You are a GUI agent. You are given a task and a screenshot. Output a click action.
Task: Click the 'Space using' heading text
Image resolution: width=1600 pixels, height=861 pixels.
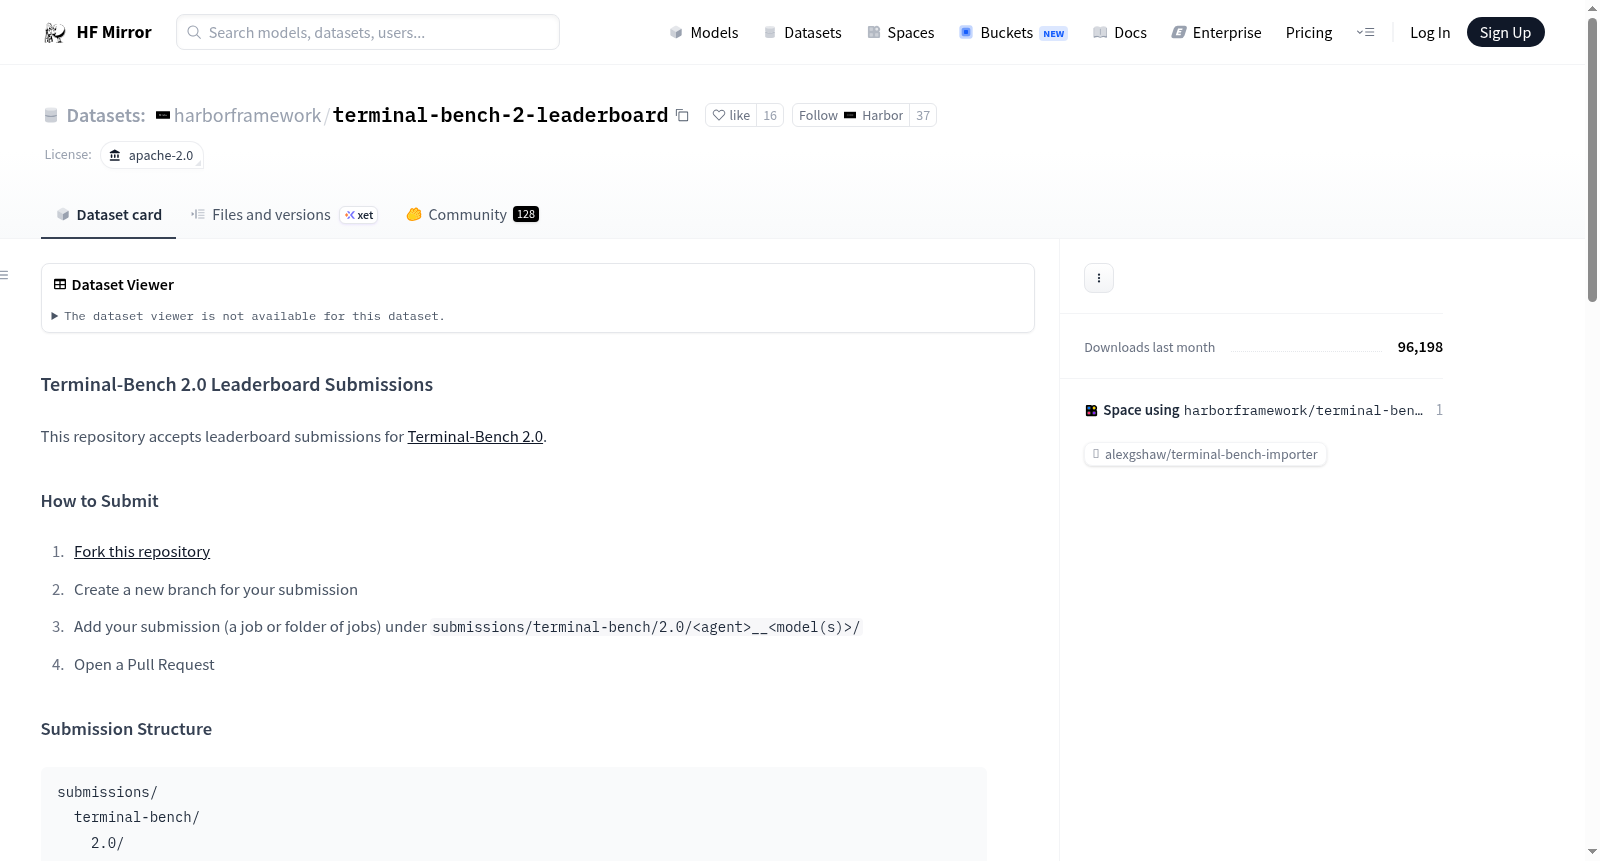pos(1141,411)
